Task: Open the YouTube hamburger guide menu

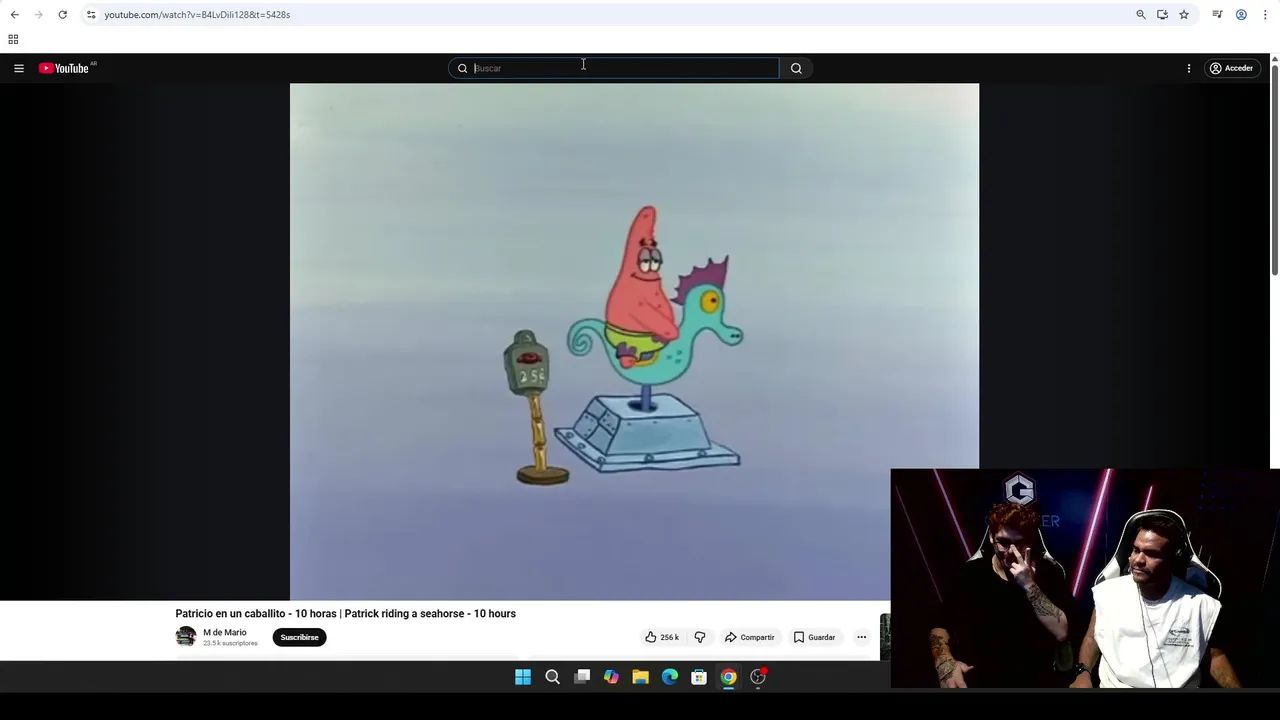Action: [x=19, y=68]
